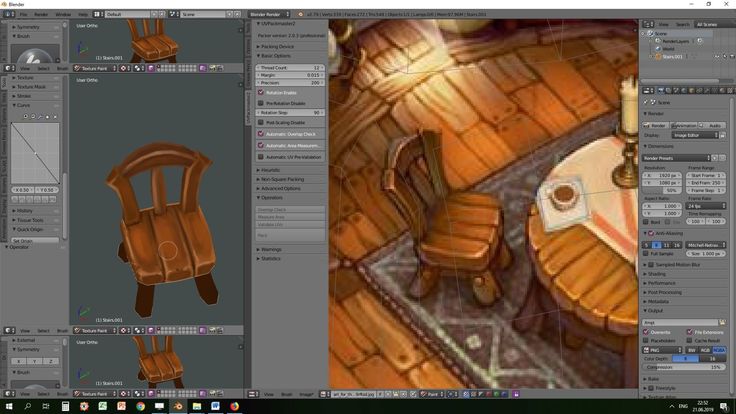Toggle the Anti-Aliasing checkbox

point(651,233)
